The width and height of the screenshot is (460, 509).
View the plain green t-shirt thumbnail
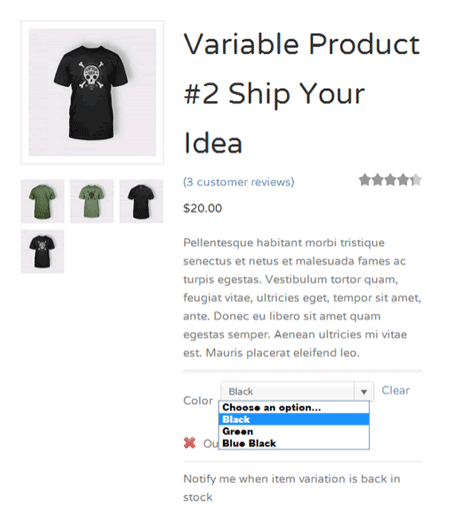[42, 201]
